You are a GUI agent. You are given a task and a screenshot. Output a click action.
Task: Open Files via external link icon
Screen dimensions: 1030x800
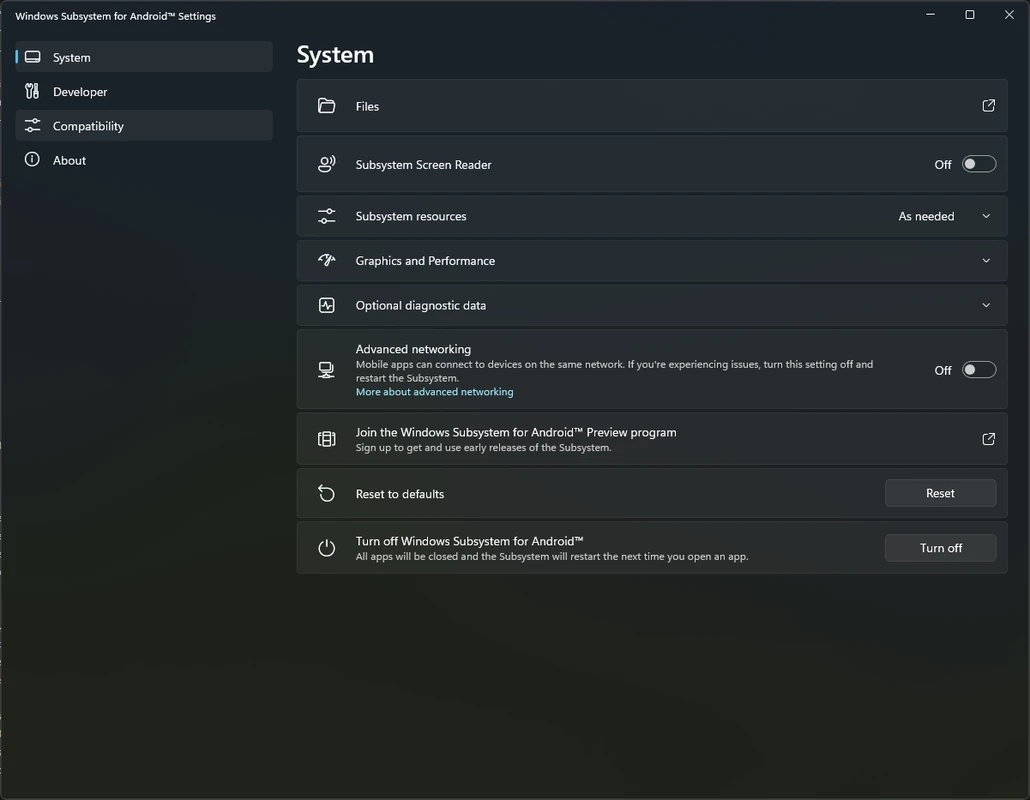tap(988, 106)
